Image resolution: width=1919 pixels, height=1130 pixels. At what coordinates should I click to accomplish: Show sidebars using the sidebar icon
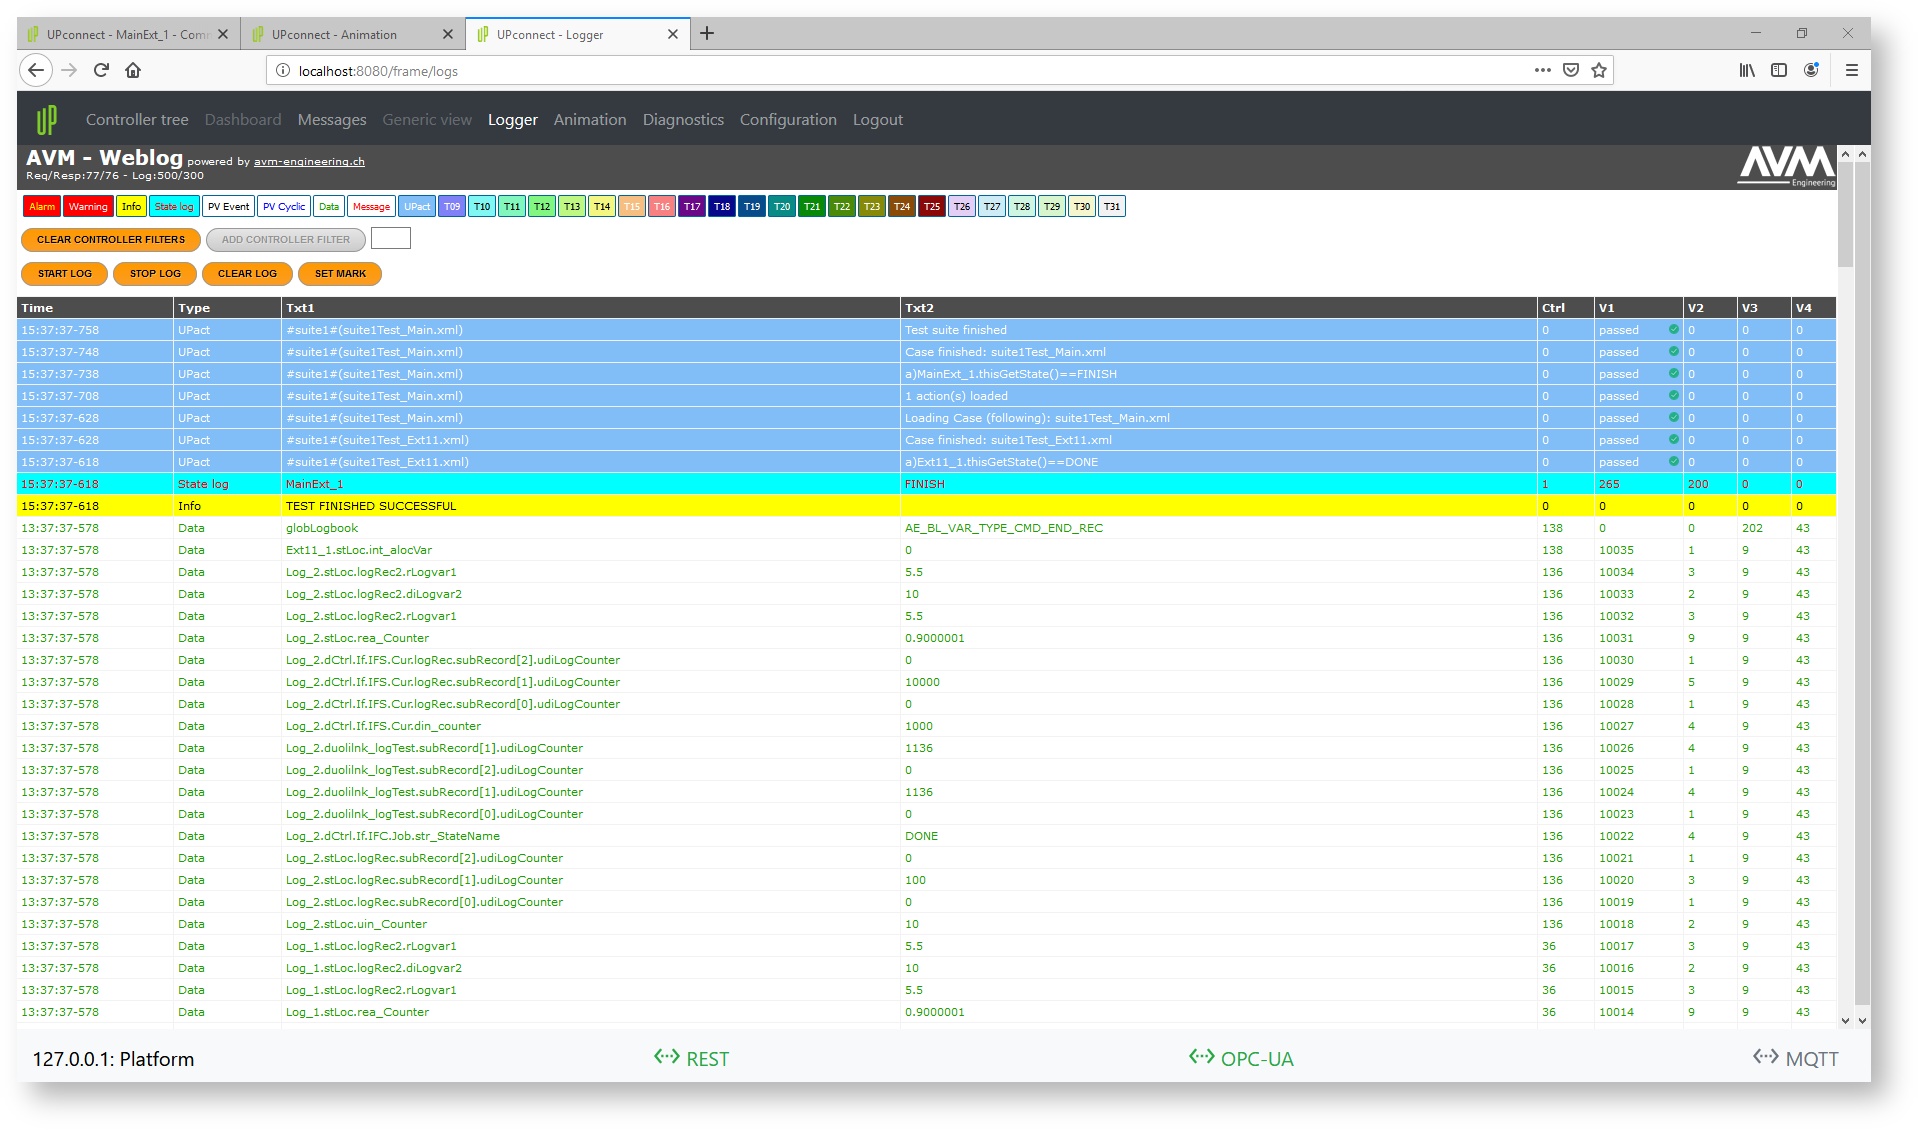(x=1779, y=70)
